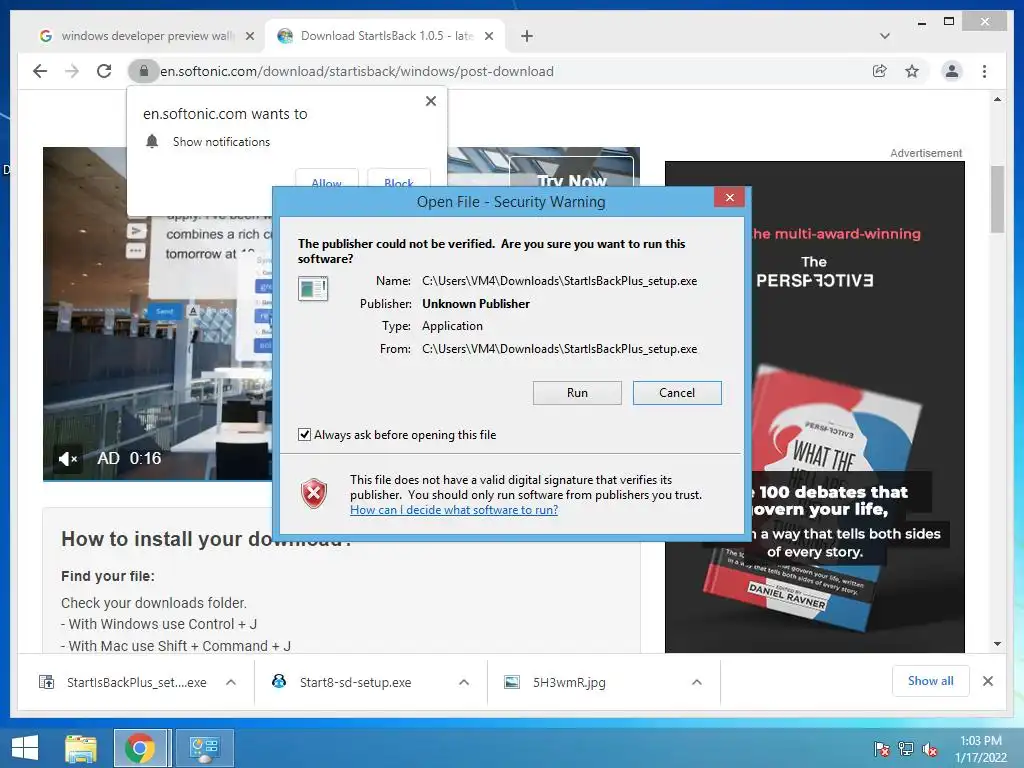Click the red shield warning icon
This screenshot has height=768, width=1024.
point(313,493)
